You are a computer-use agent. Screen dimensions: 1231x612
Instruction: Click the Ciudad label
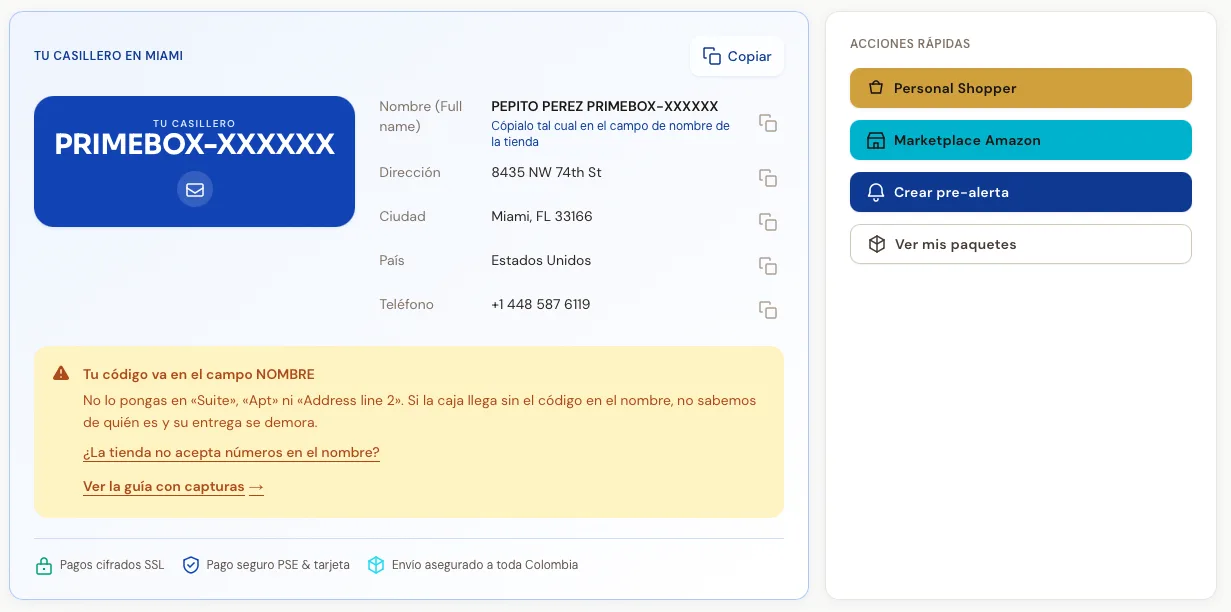(402, 216)
